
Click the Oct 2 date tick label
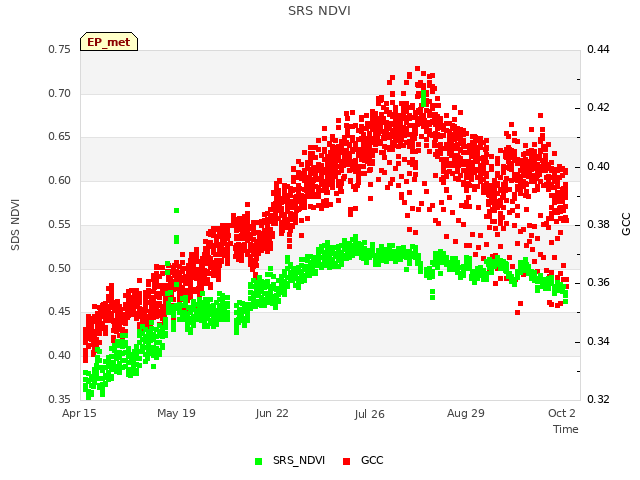point(562,413)
